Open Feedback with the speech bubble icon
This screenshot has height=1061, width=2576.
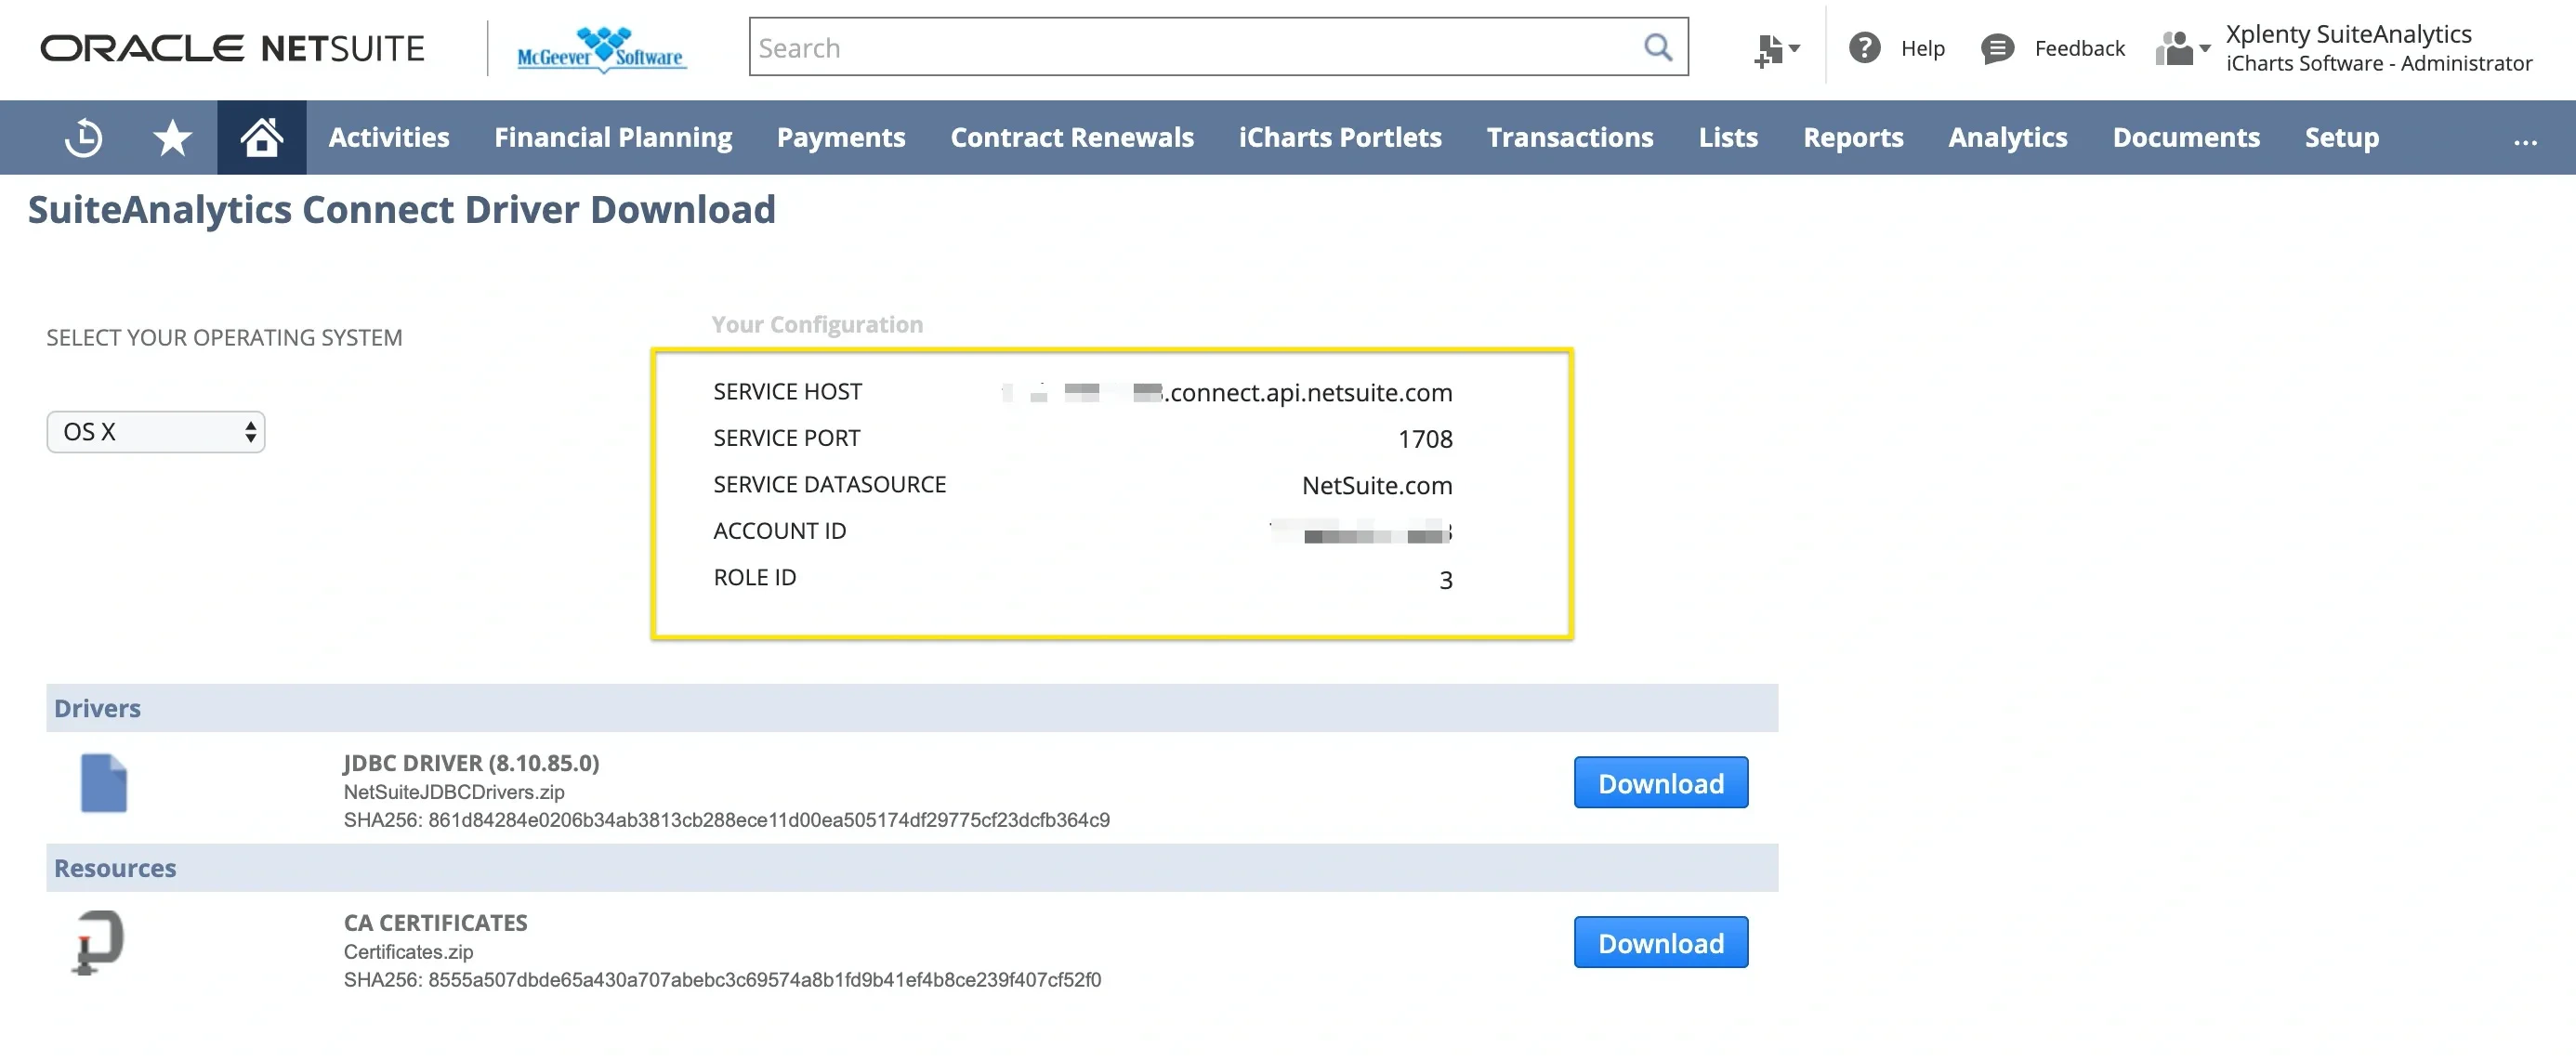pos(1997,47)
